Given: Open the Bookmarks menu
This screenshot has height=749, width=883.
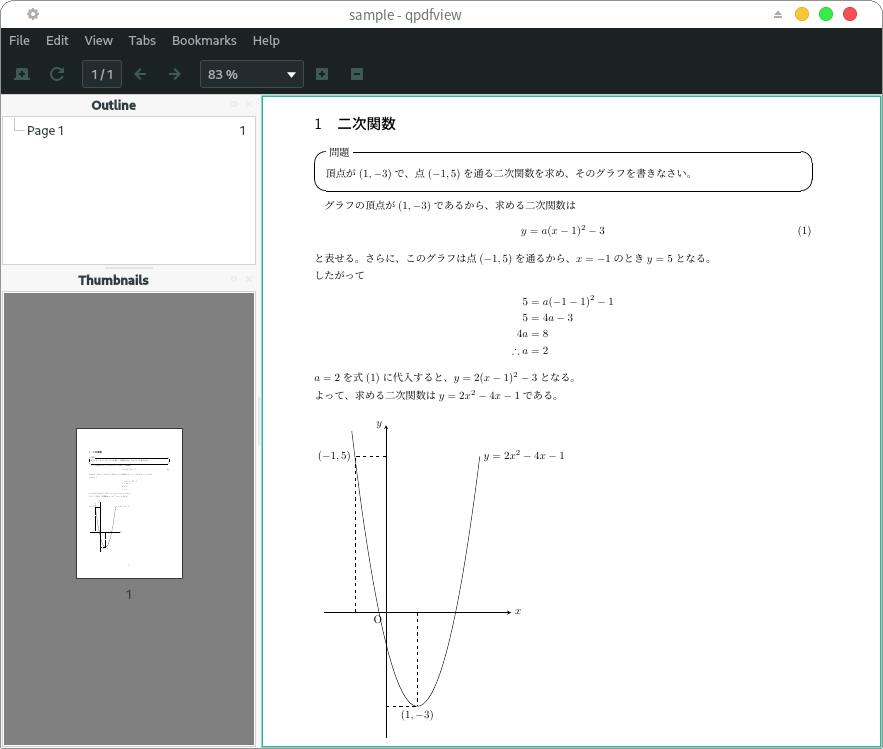Looking at the screenshot, I should point(204,41).
